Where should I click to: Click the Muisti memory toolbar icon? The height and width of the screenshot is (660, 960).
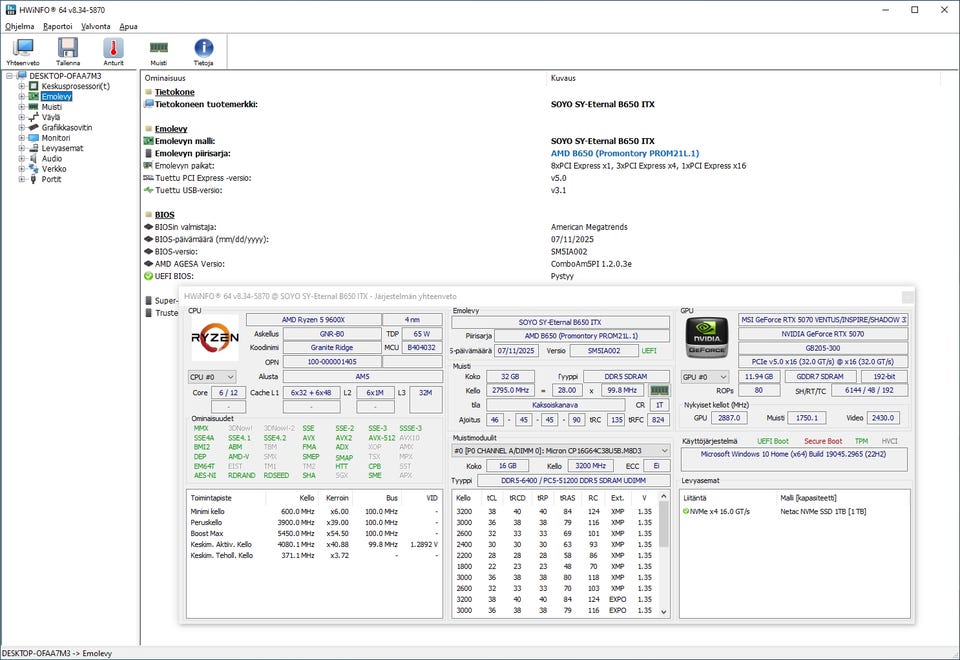pyautogui.click(x=158, y=48)
